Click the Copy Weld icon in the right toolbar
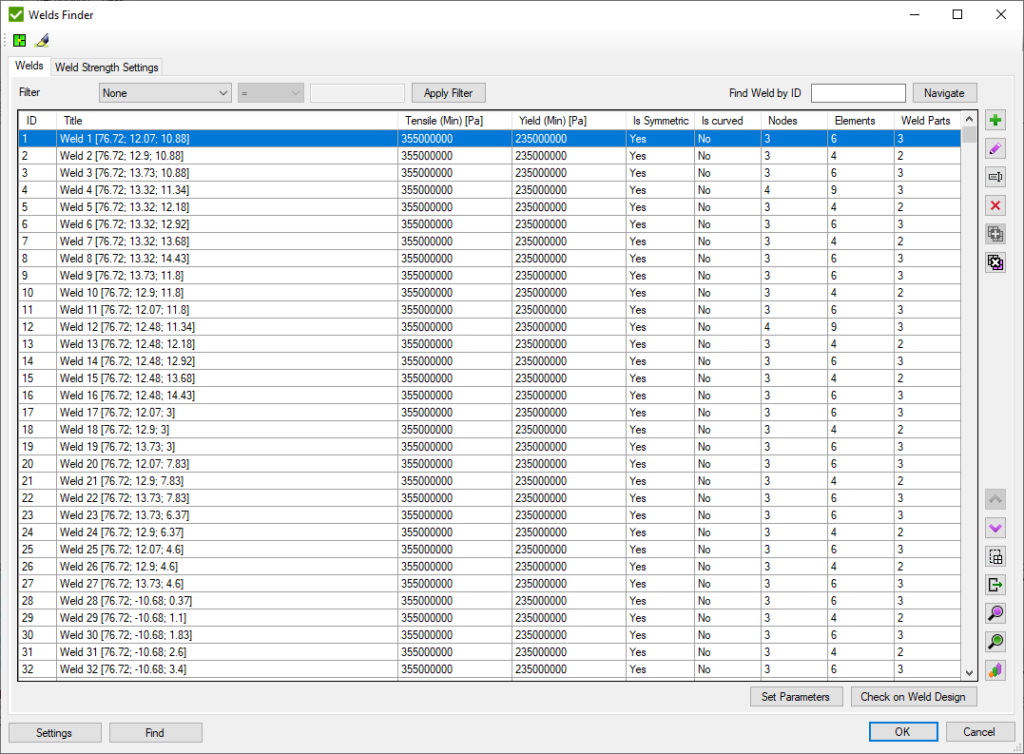 [x=995, y=233]
